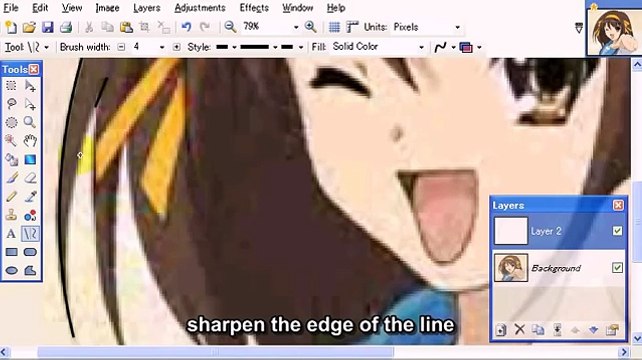The width and height of the screenshot is (642, 360).
Task: Select the Recolor tool
Action: point(30,215)
